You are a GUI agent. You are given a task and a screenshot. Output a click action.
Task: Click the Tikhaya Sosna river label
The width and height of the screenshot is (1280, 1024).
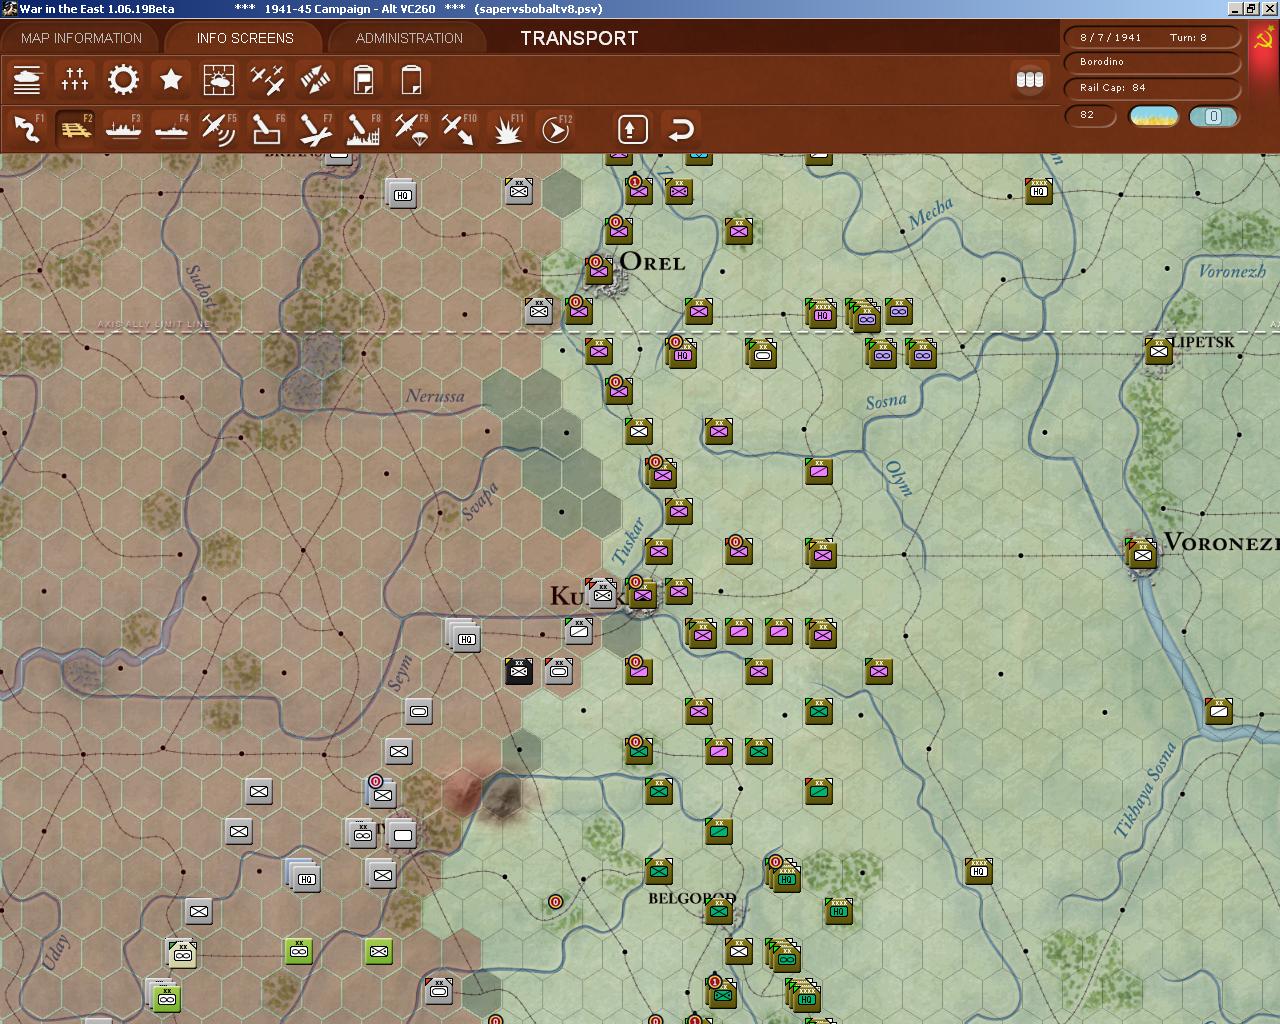click(x=1146, y=790)
